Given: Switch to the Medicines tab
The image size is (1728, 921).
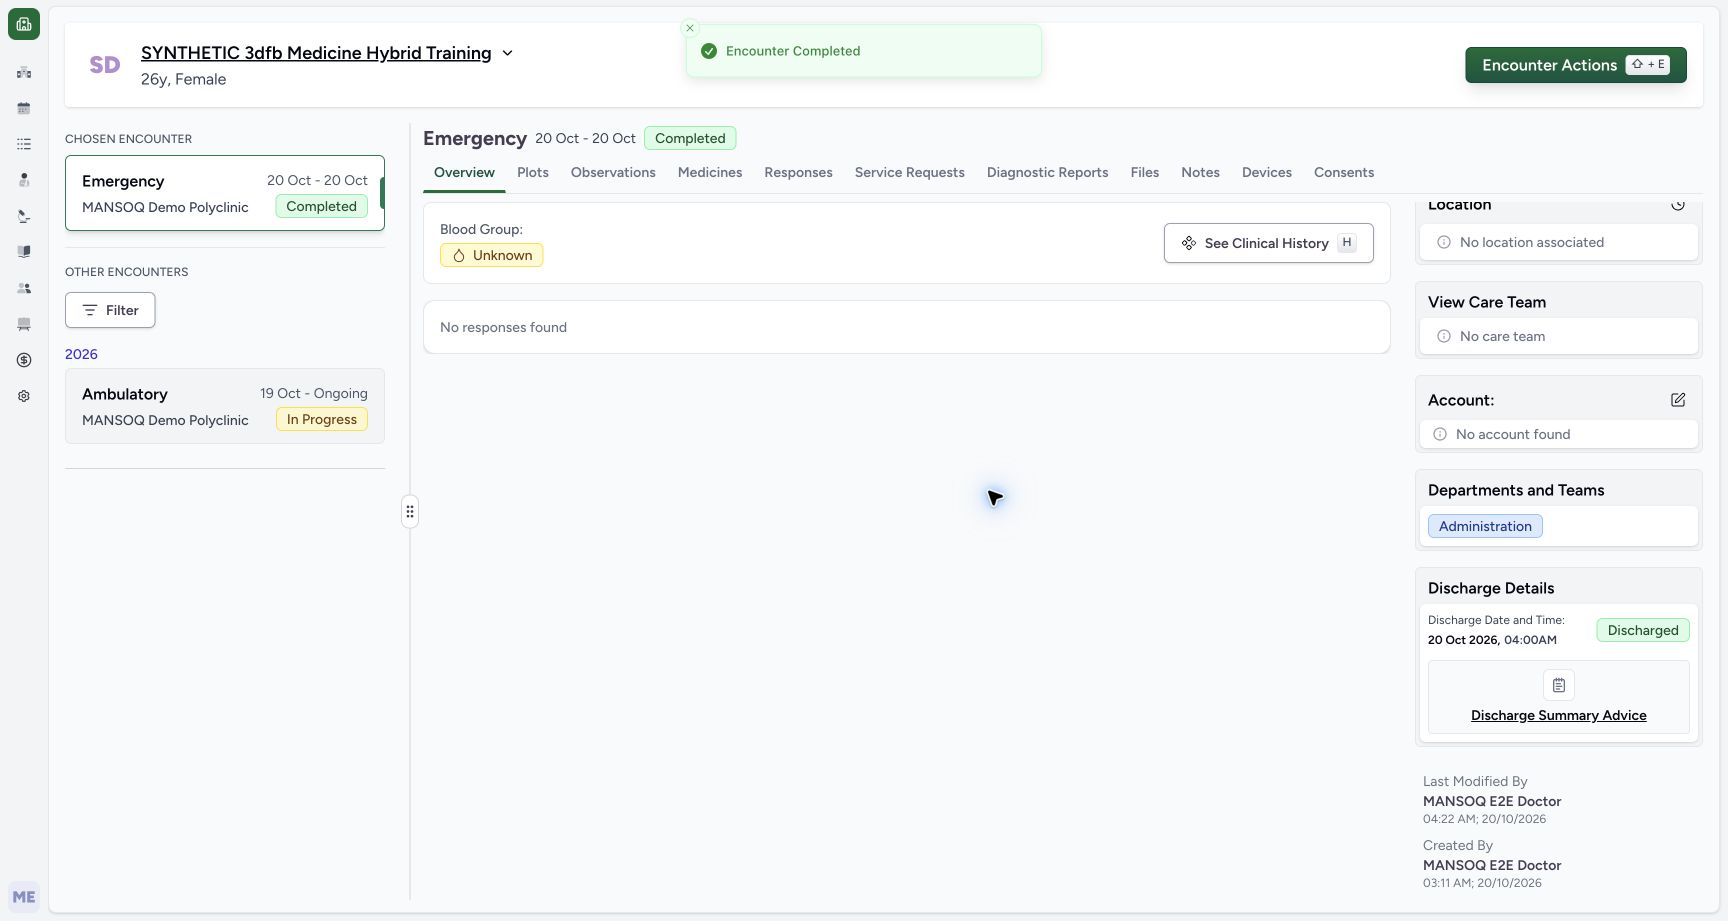Looking at the screenshot, I should [710, 172].
